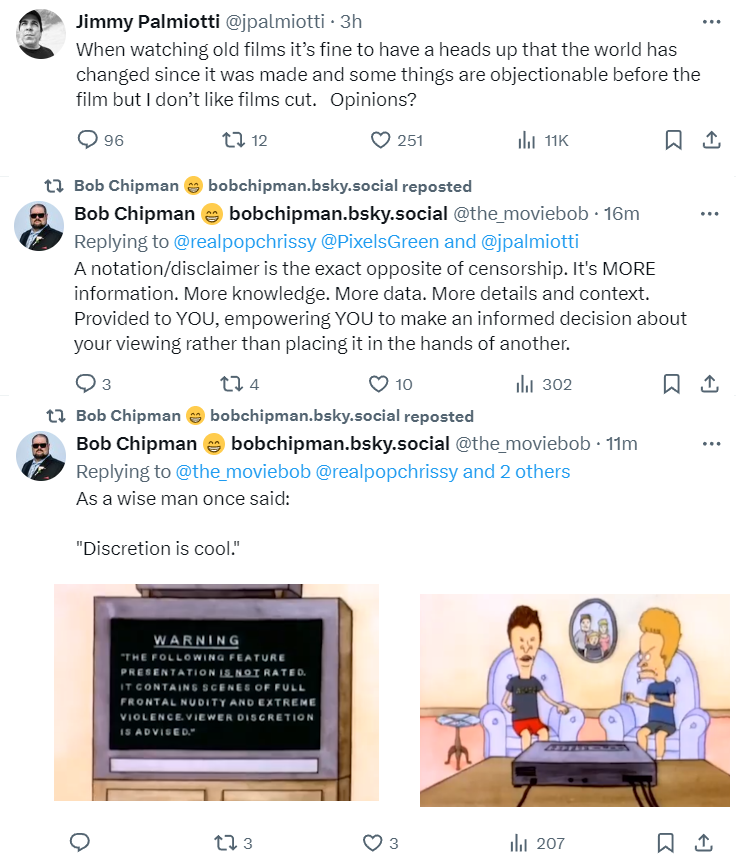Like the notation/disclaimer tweet with 10 likes
Screen dimensions: 742x865
378,384
